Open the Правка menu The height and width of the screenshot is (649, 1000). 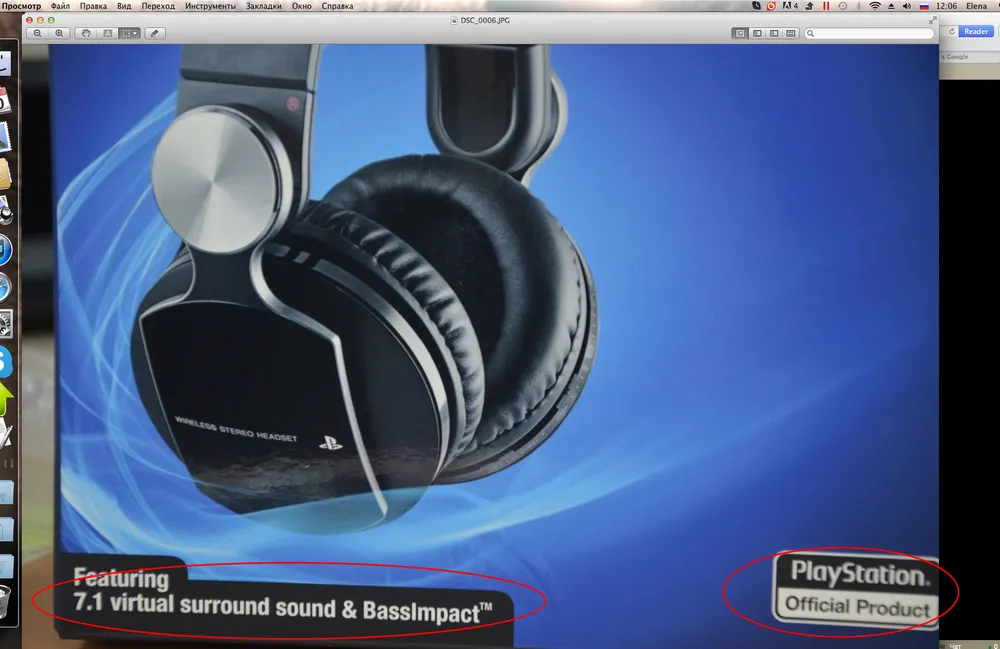coord(93,6)
